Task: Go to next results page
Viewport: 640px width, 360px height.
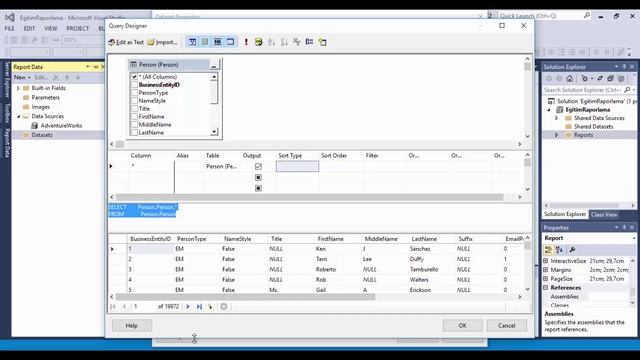Action: (188, 307)
